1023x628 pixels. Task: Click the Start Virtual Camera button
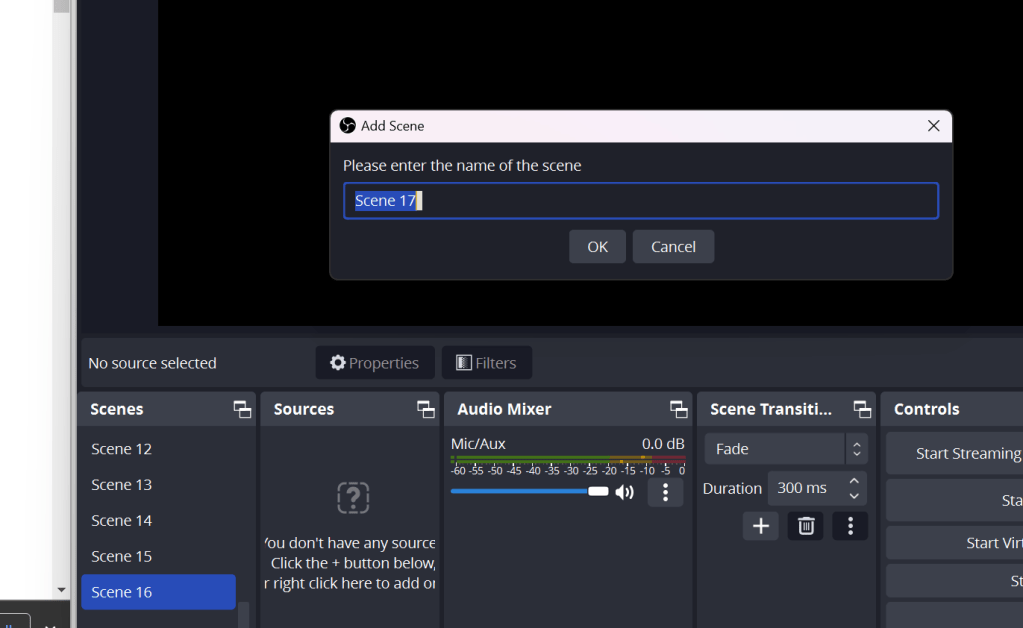tap(954, 543)
